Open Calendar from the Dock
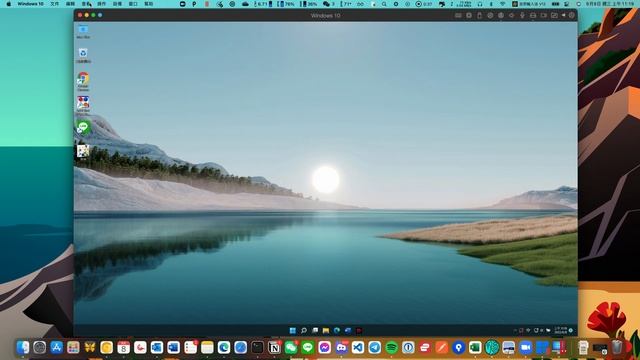 point(123,347)
